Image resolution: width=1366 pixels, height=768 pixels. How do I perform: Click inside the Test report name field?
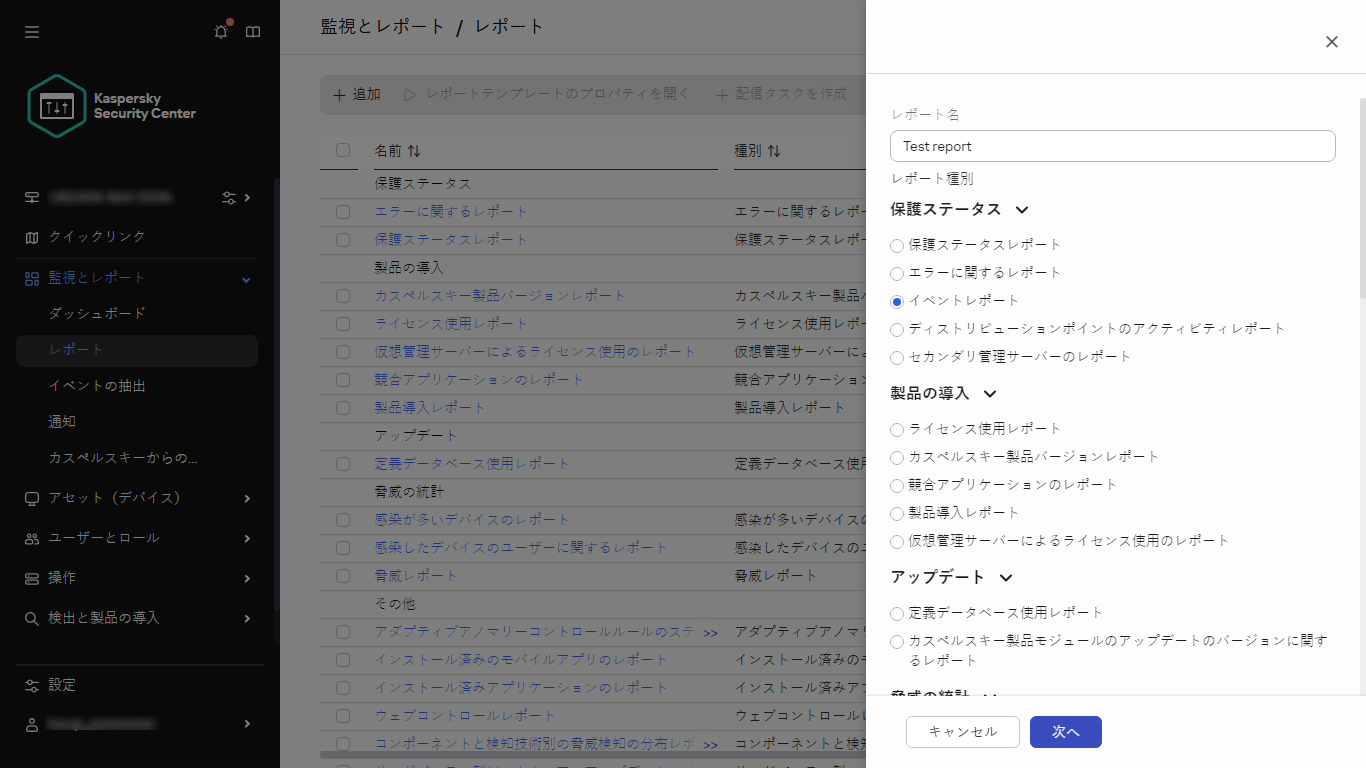pos(1112,146)
